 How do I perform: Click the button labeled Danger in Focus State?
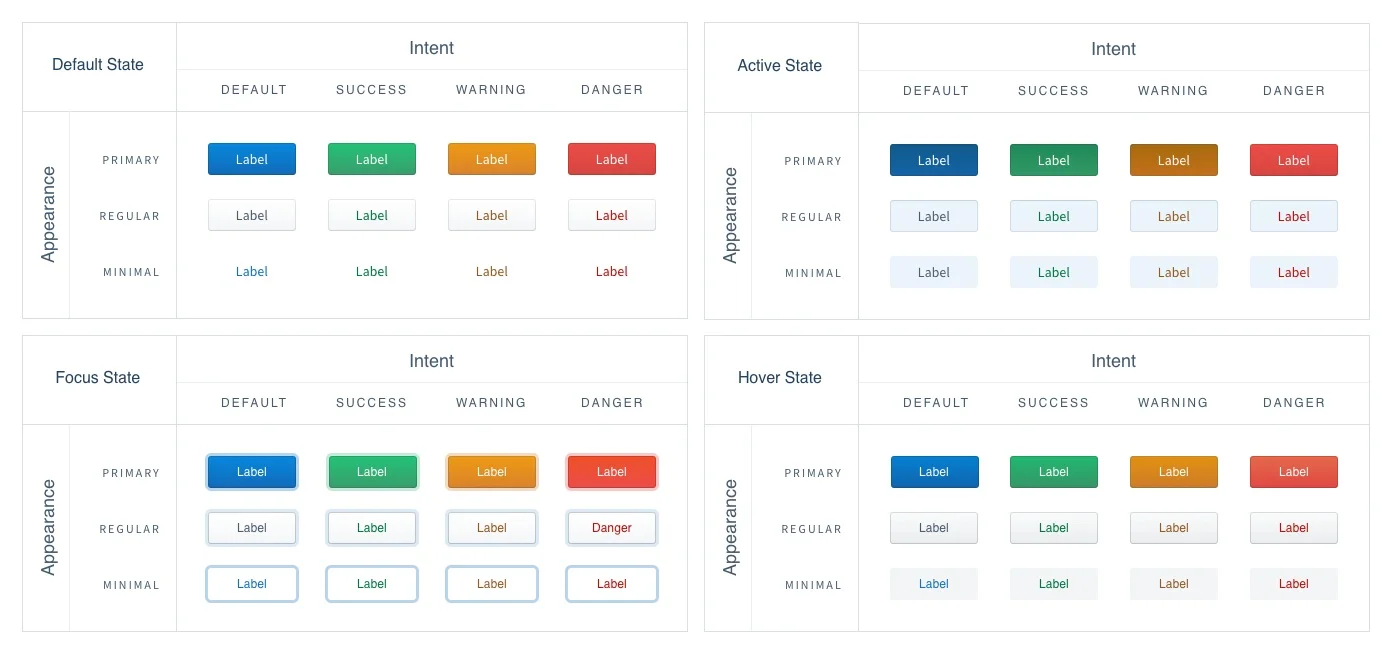pyautogui.click(x=612, y=528)
